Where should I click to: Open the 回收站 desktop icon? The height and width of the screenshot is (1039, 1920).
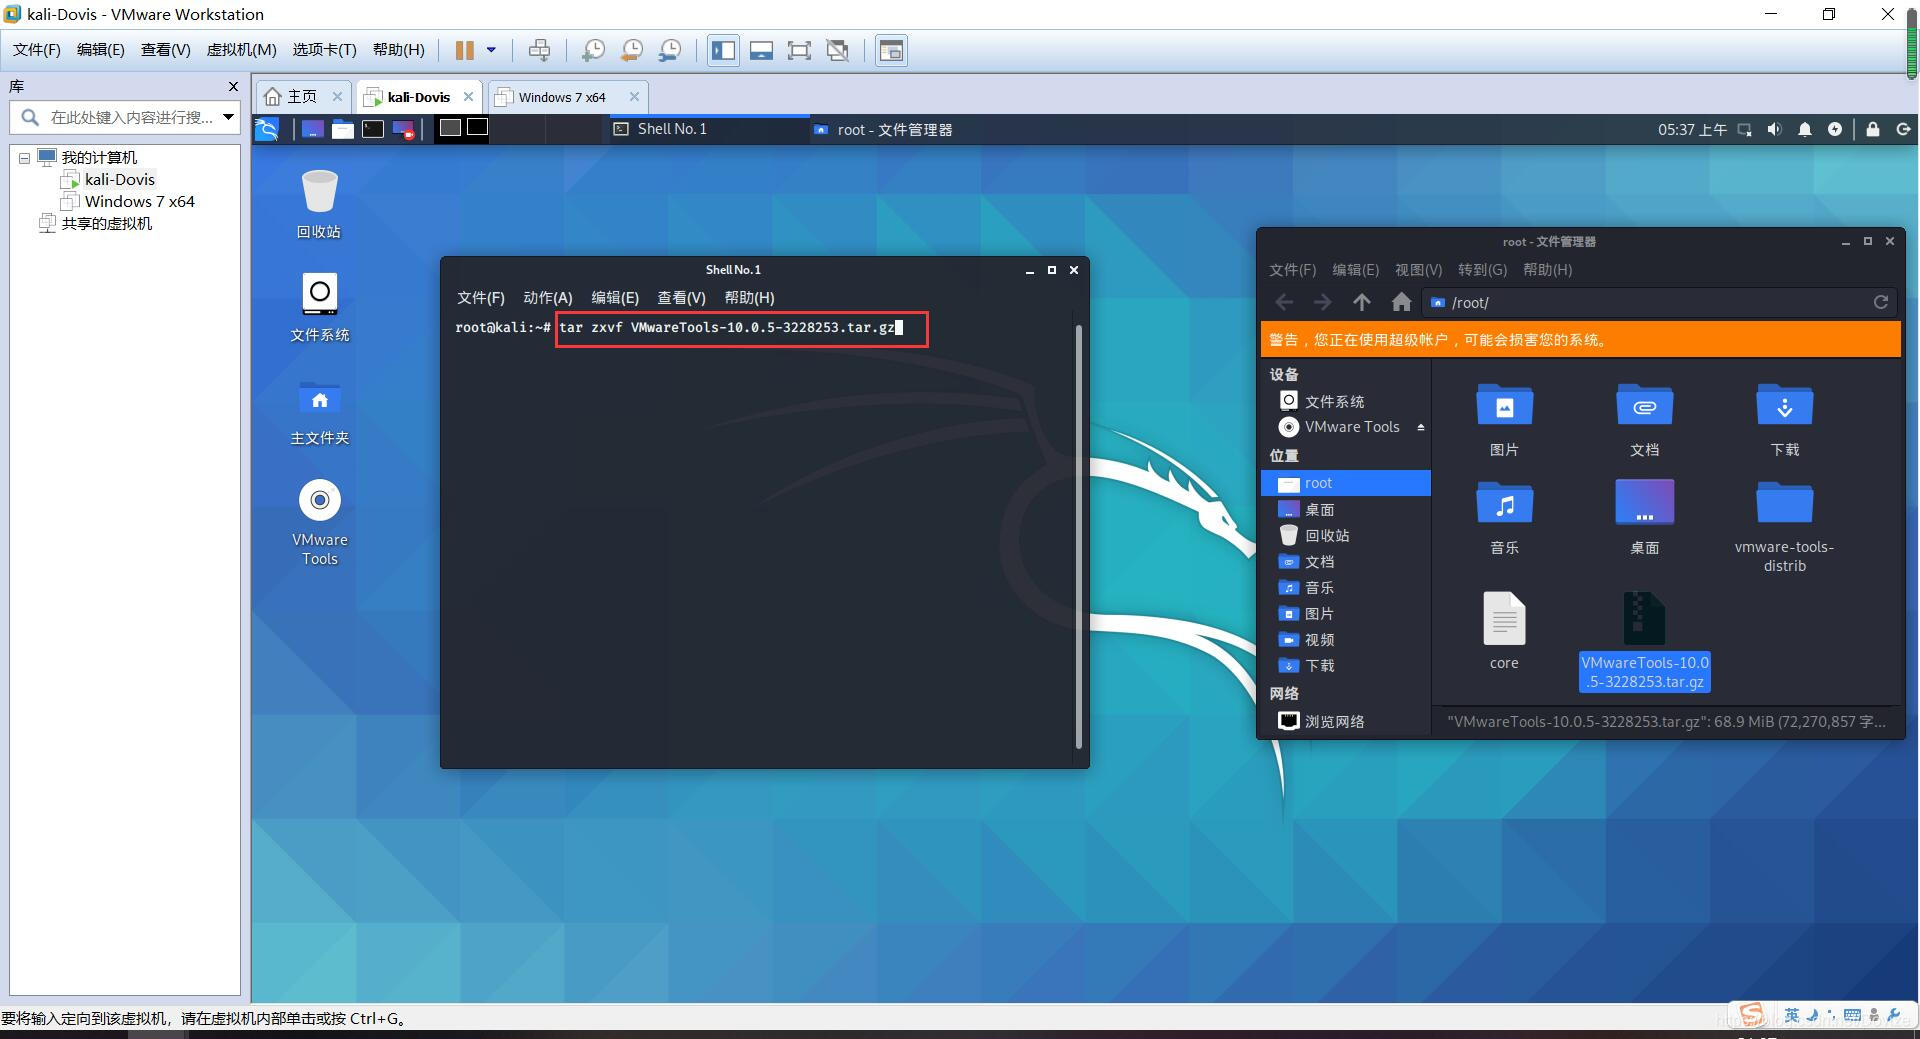coord(319,204)
